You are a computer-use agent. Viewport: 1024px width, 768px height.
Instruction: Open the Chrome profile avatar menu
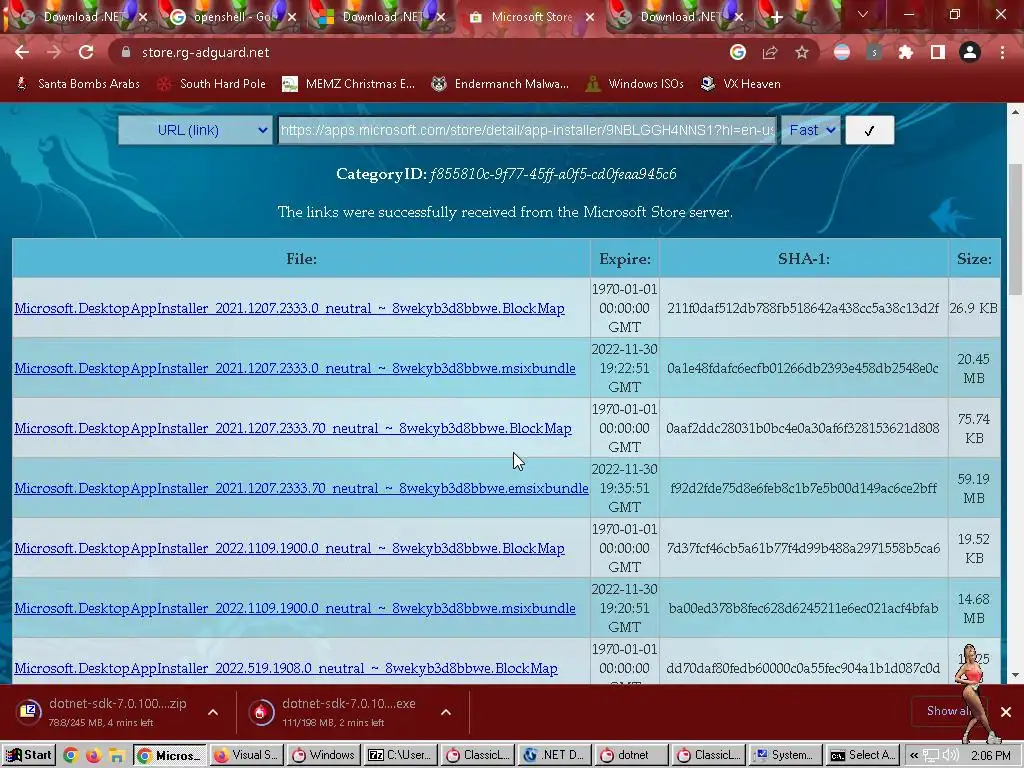pyautogui.click(x=970, y=52)
